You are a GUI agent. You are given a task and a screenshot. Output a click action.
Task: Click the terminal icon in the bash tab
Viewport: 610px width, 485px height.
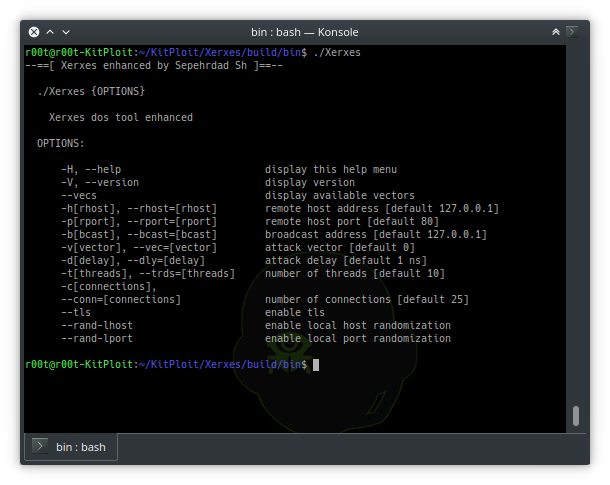pos(40,446)
